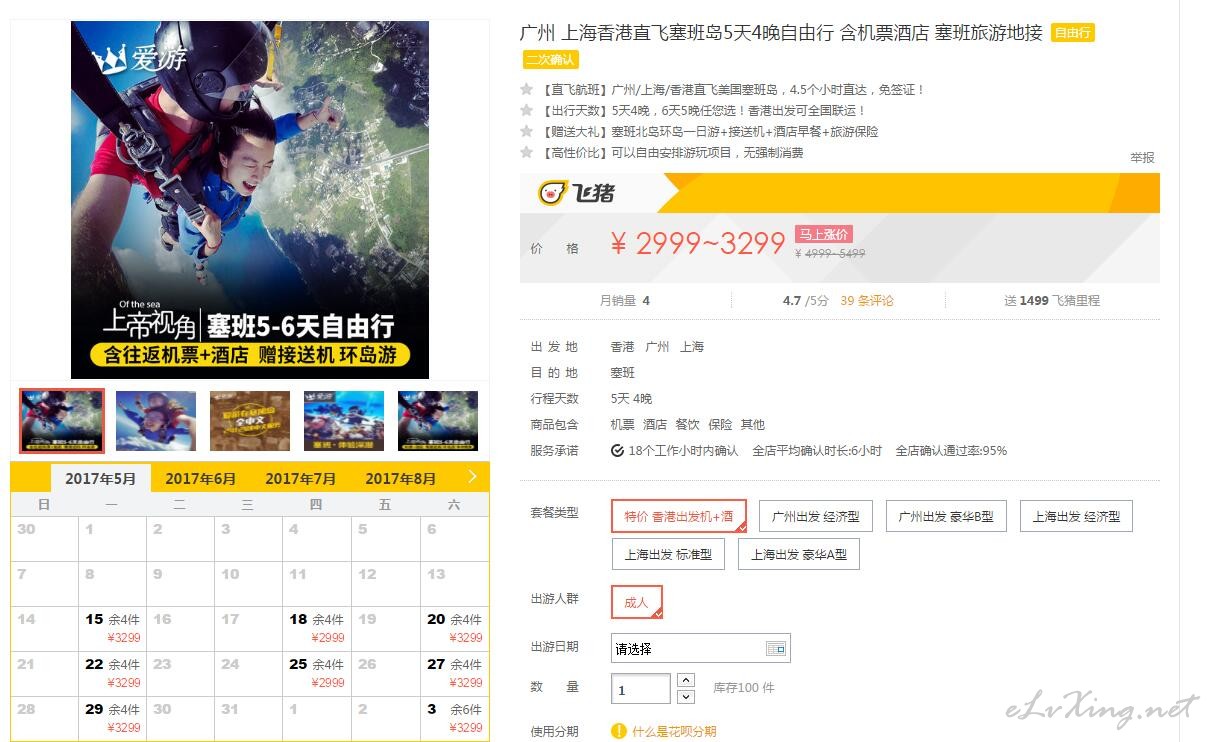Open the calendar picker icon in date field

[775, 648]
